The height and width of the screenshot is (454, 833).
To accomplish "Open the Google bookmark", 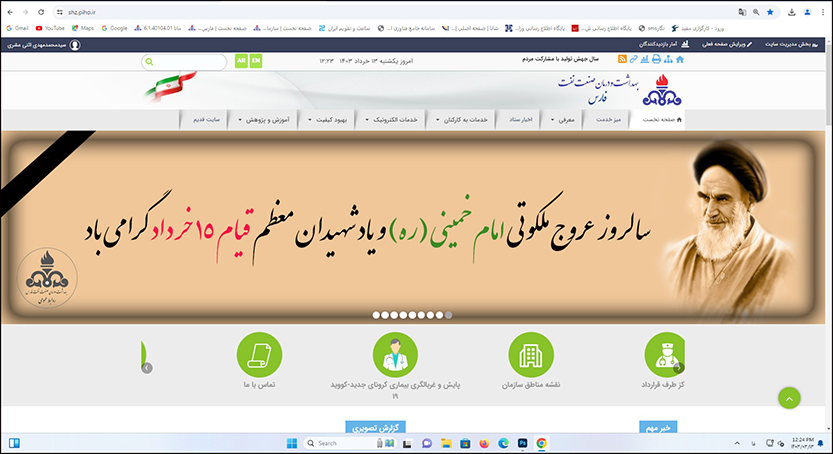I will point(114,28).
